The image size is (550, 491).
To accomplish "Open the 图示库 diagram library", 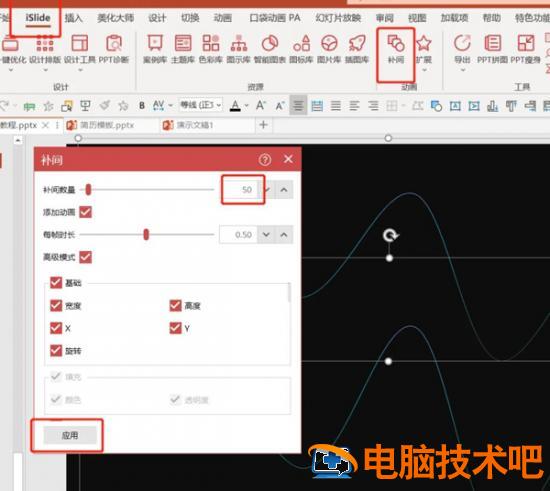I will pyautogui.click(x=239, y=49).
